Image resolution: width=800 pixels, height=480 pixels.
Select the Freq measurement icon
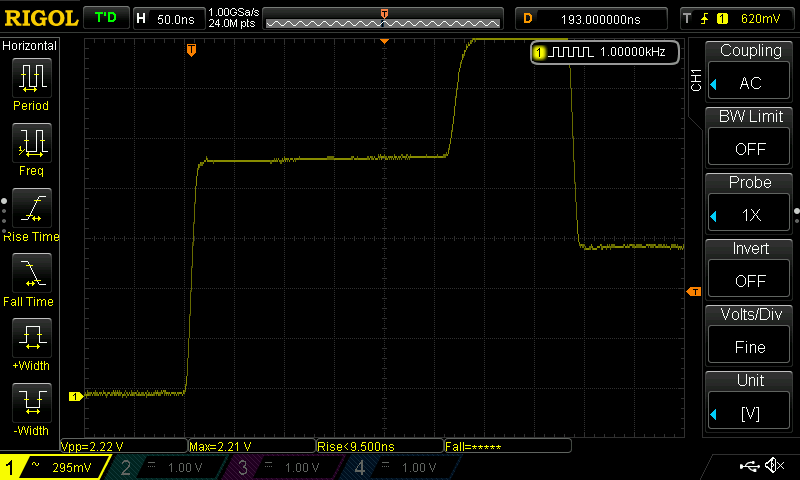pos(32,143)
